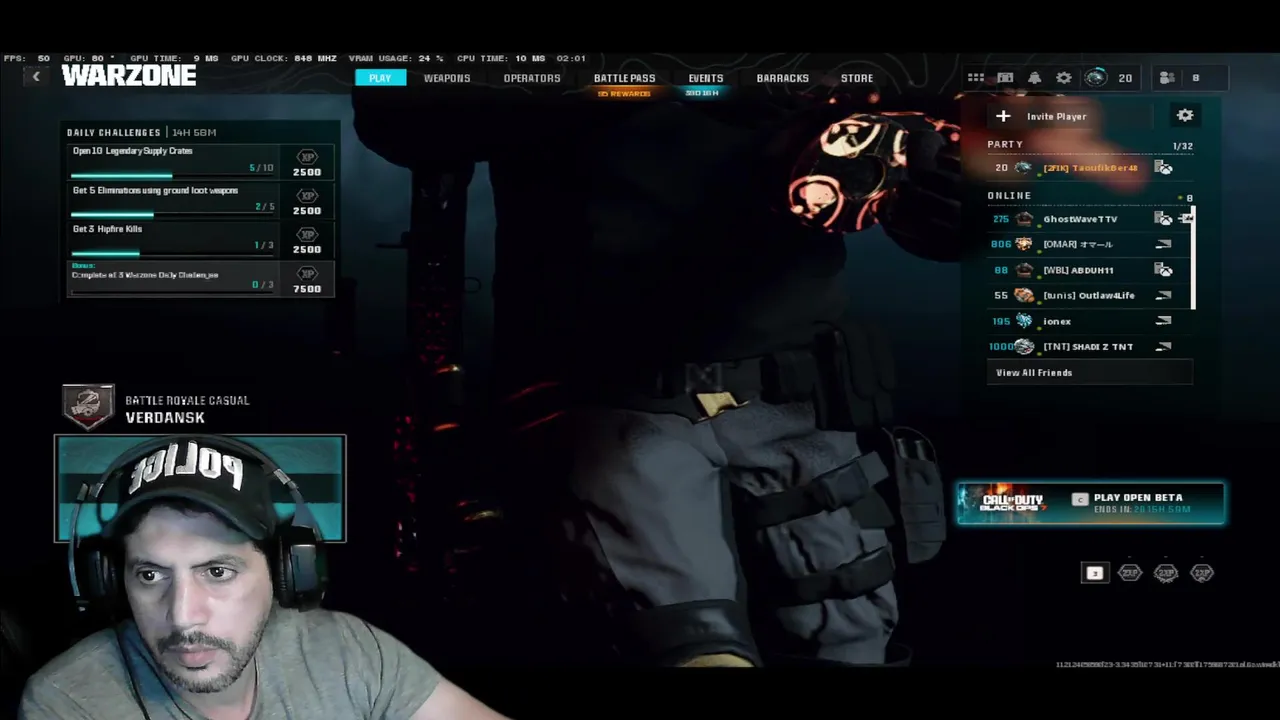Click rank emblem beside Outlaw4Life

[x=1024, y=295]
